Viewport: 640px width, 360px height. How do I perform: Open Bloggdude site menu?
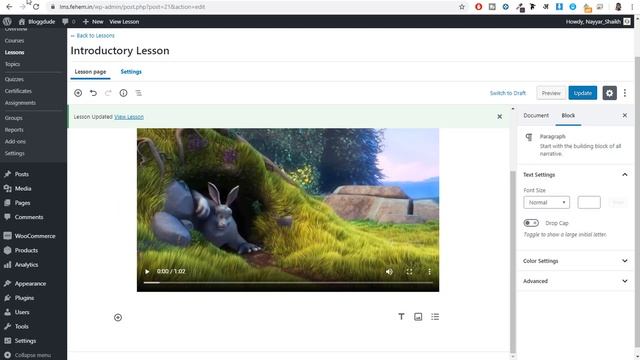[x=37, y=22]
